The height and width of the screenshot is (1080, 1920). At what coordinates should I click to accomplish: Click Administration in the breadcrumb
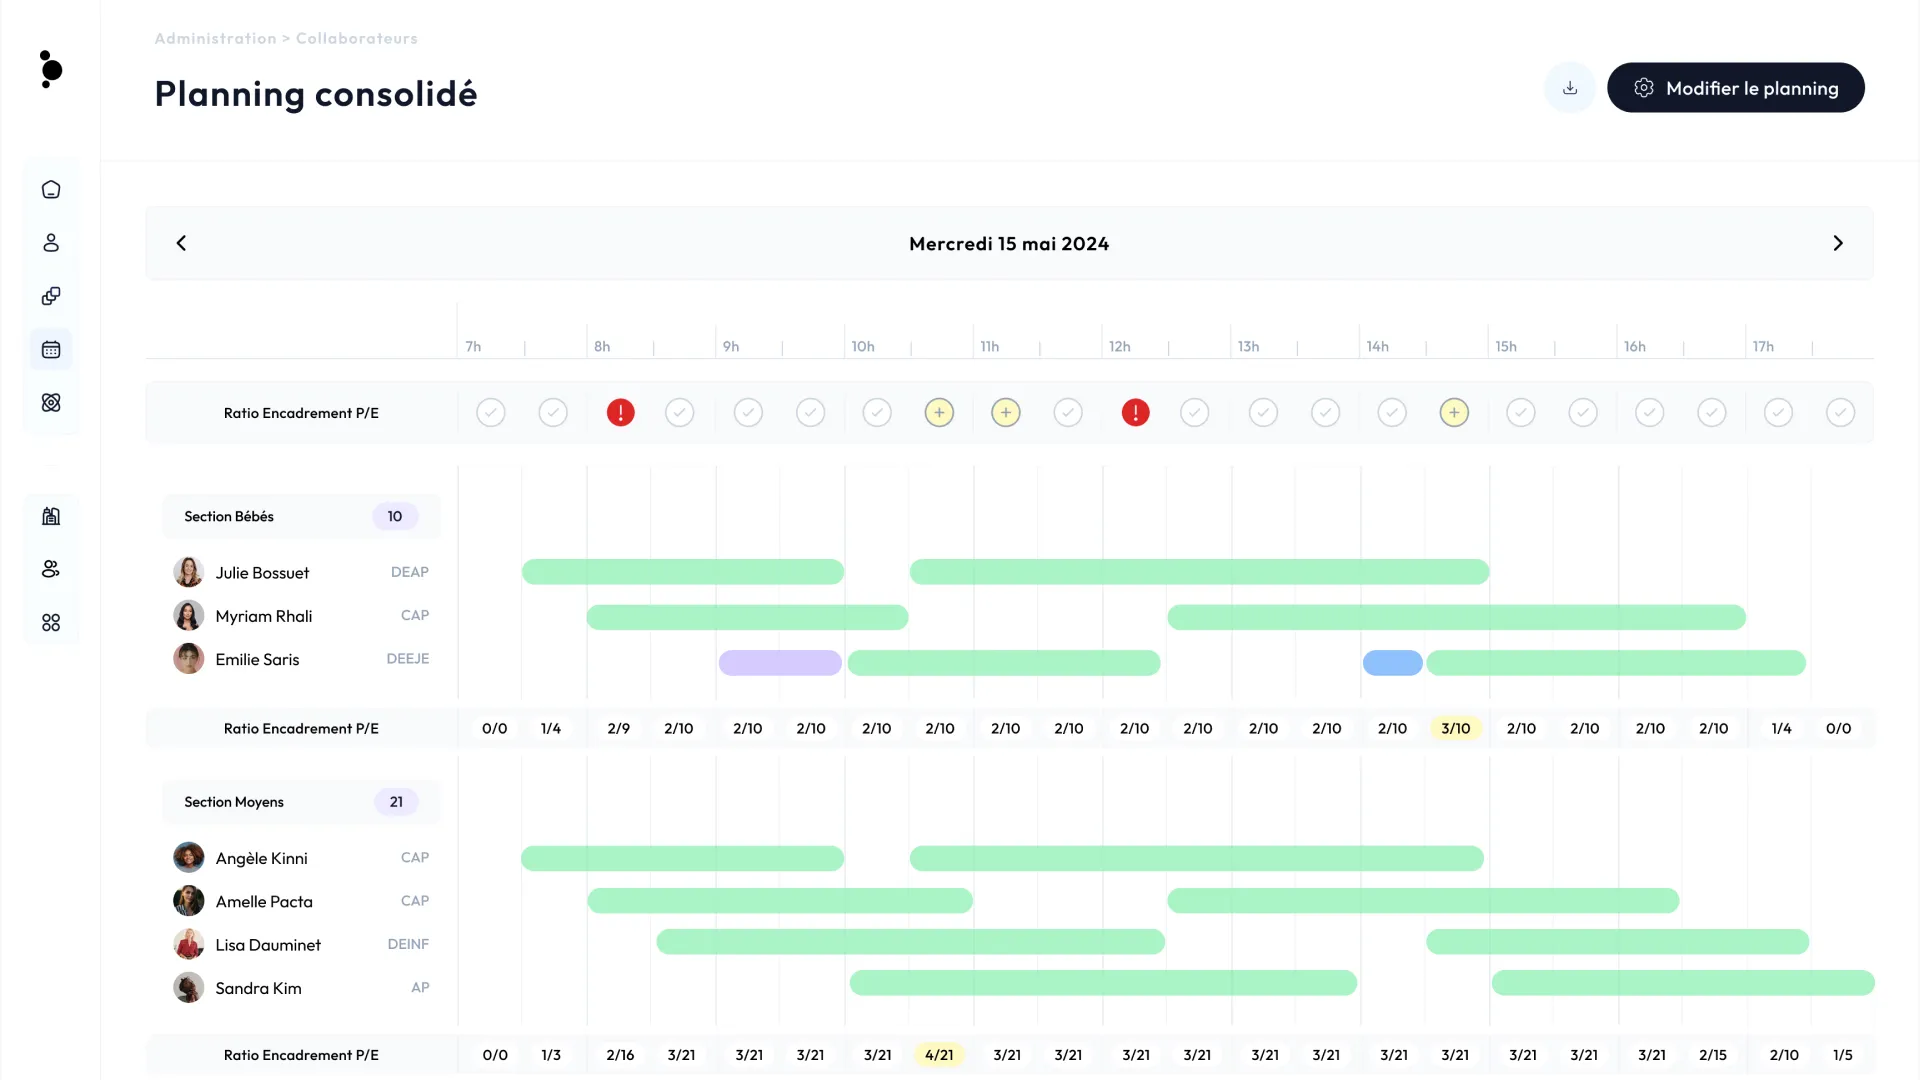tap(215, 38)
